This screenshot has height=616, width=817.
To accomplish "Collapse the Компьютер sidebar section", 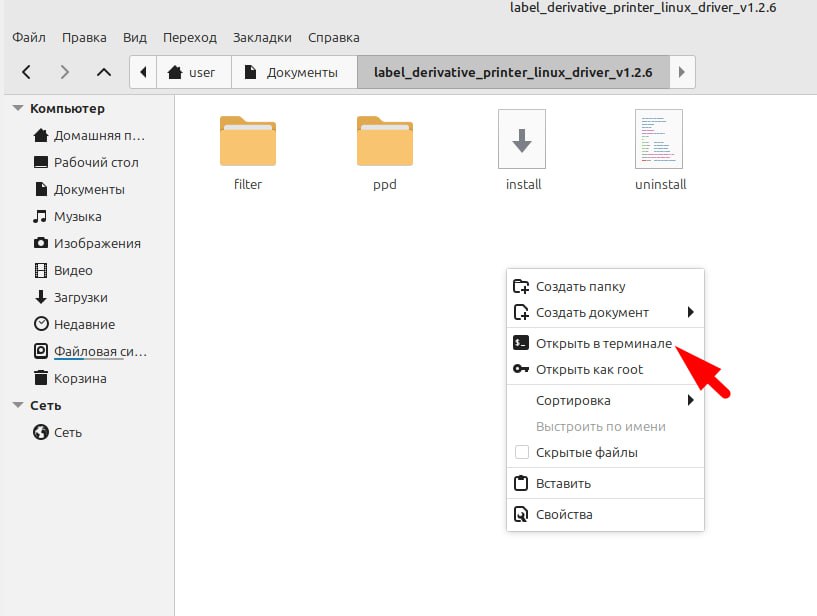I will 18,108.
